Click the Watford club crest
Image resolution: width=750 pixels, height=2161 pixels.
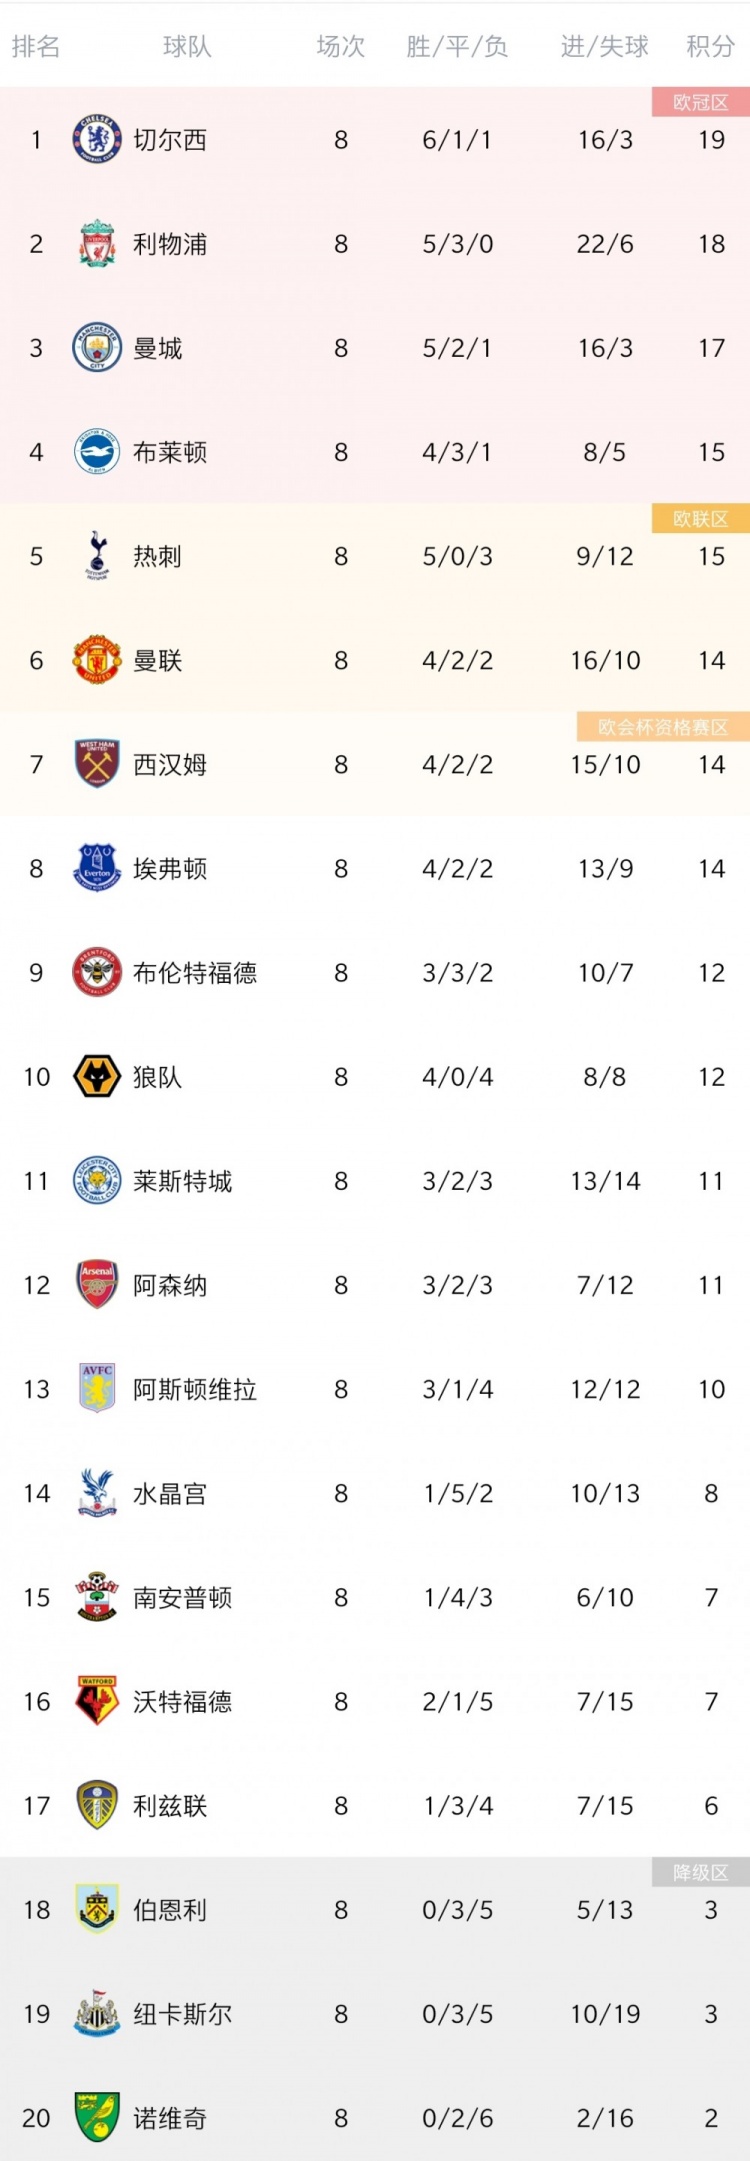tap(97, 1701)
